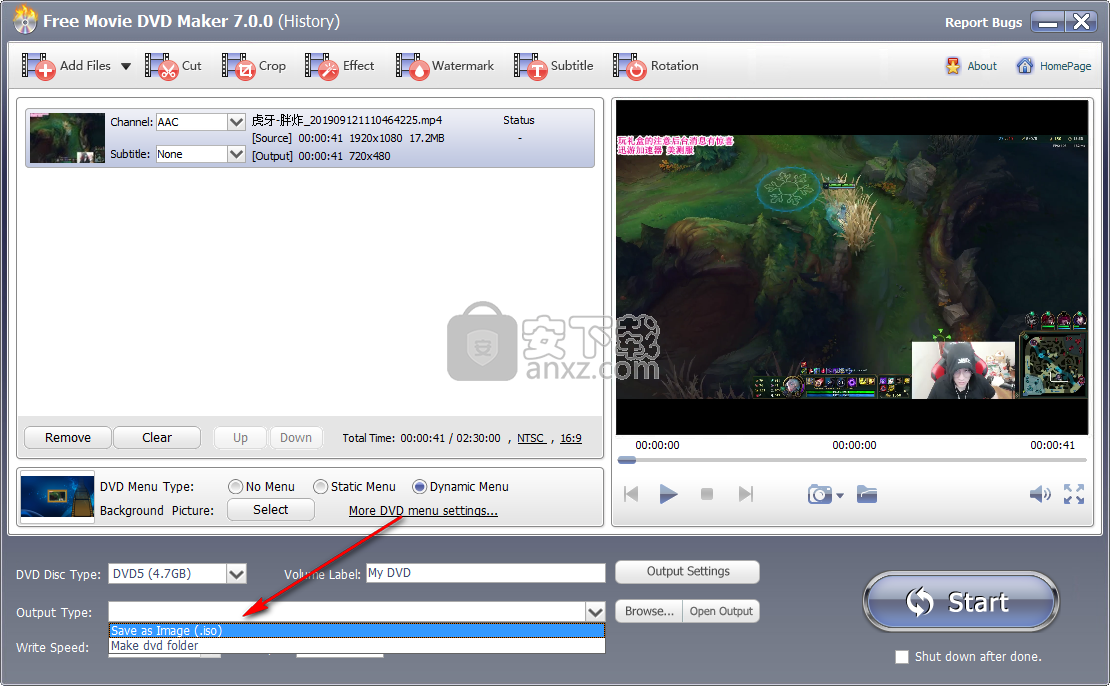
Task: Take a snapshot of the preview
Action: 818,493
